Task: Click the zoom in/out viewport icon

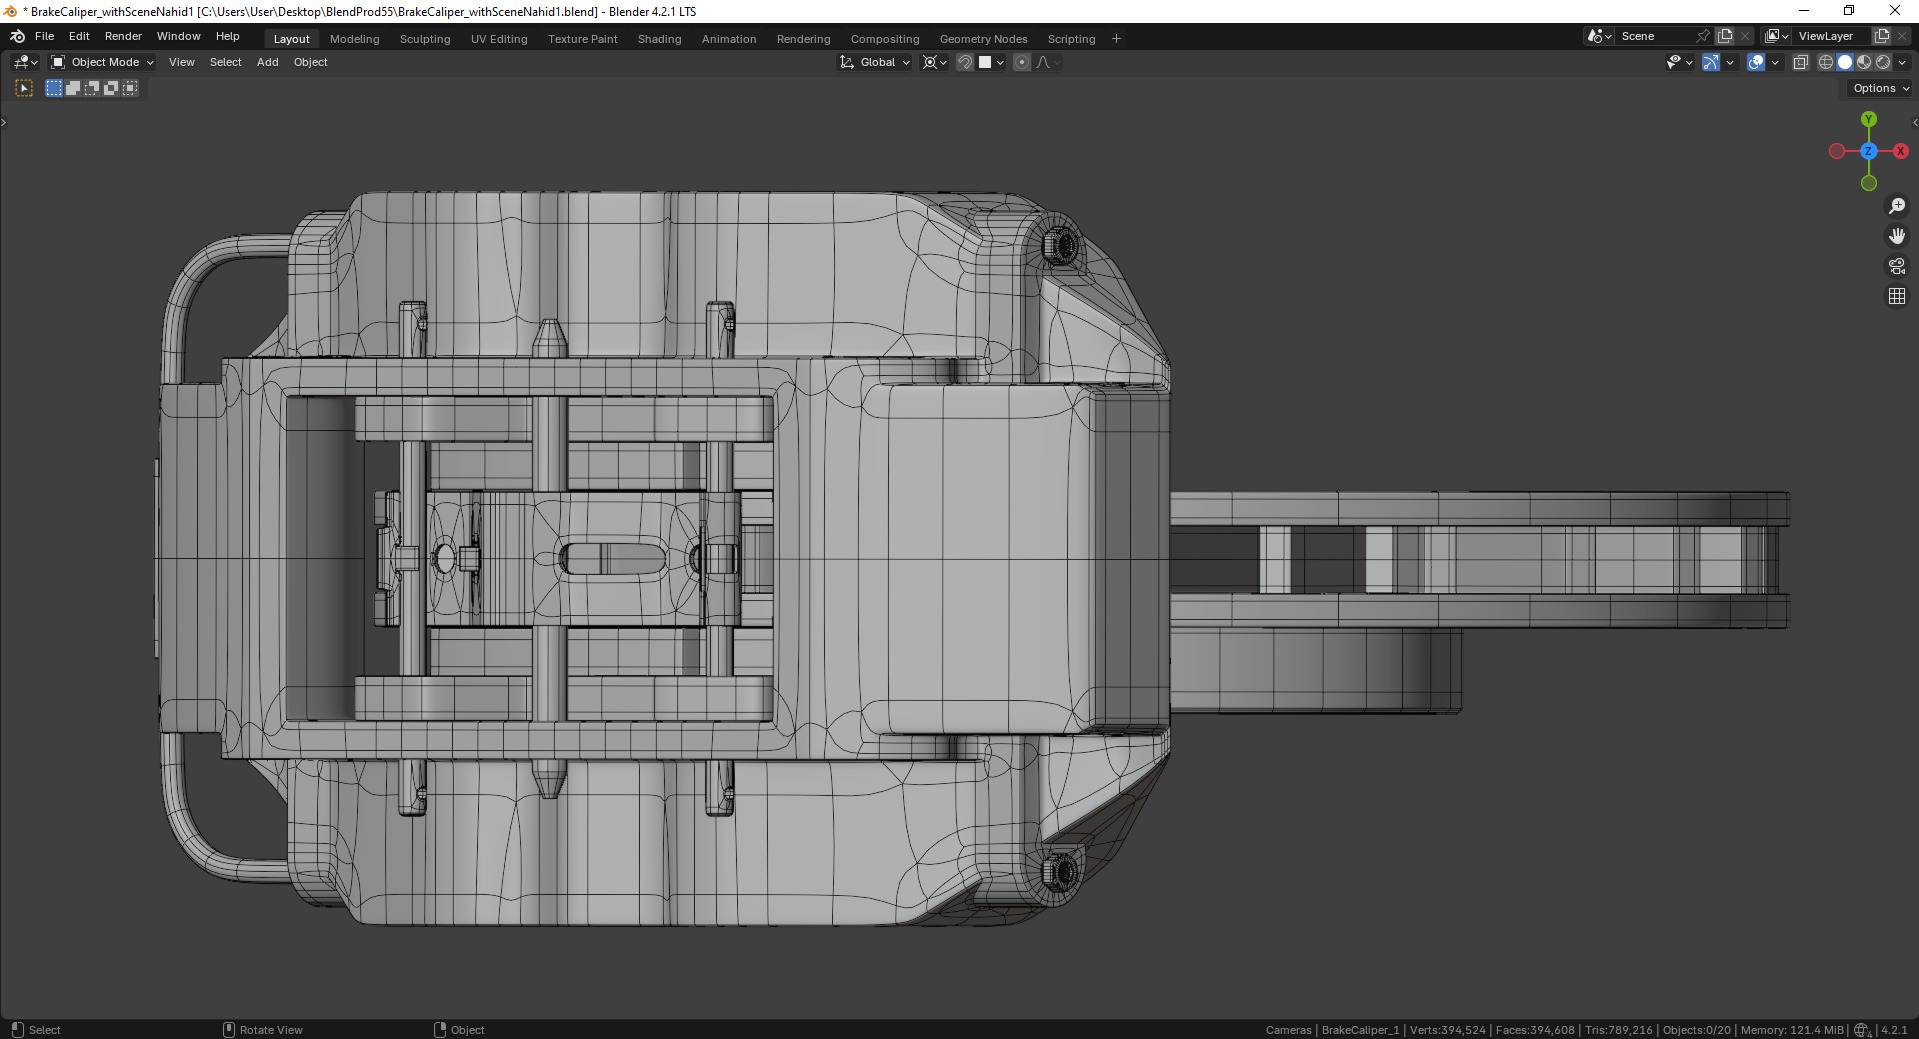Action: (x=1896, y=206)
